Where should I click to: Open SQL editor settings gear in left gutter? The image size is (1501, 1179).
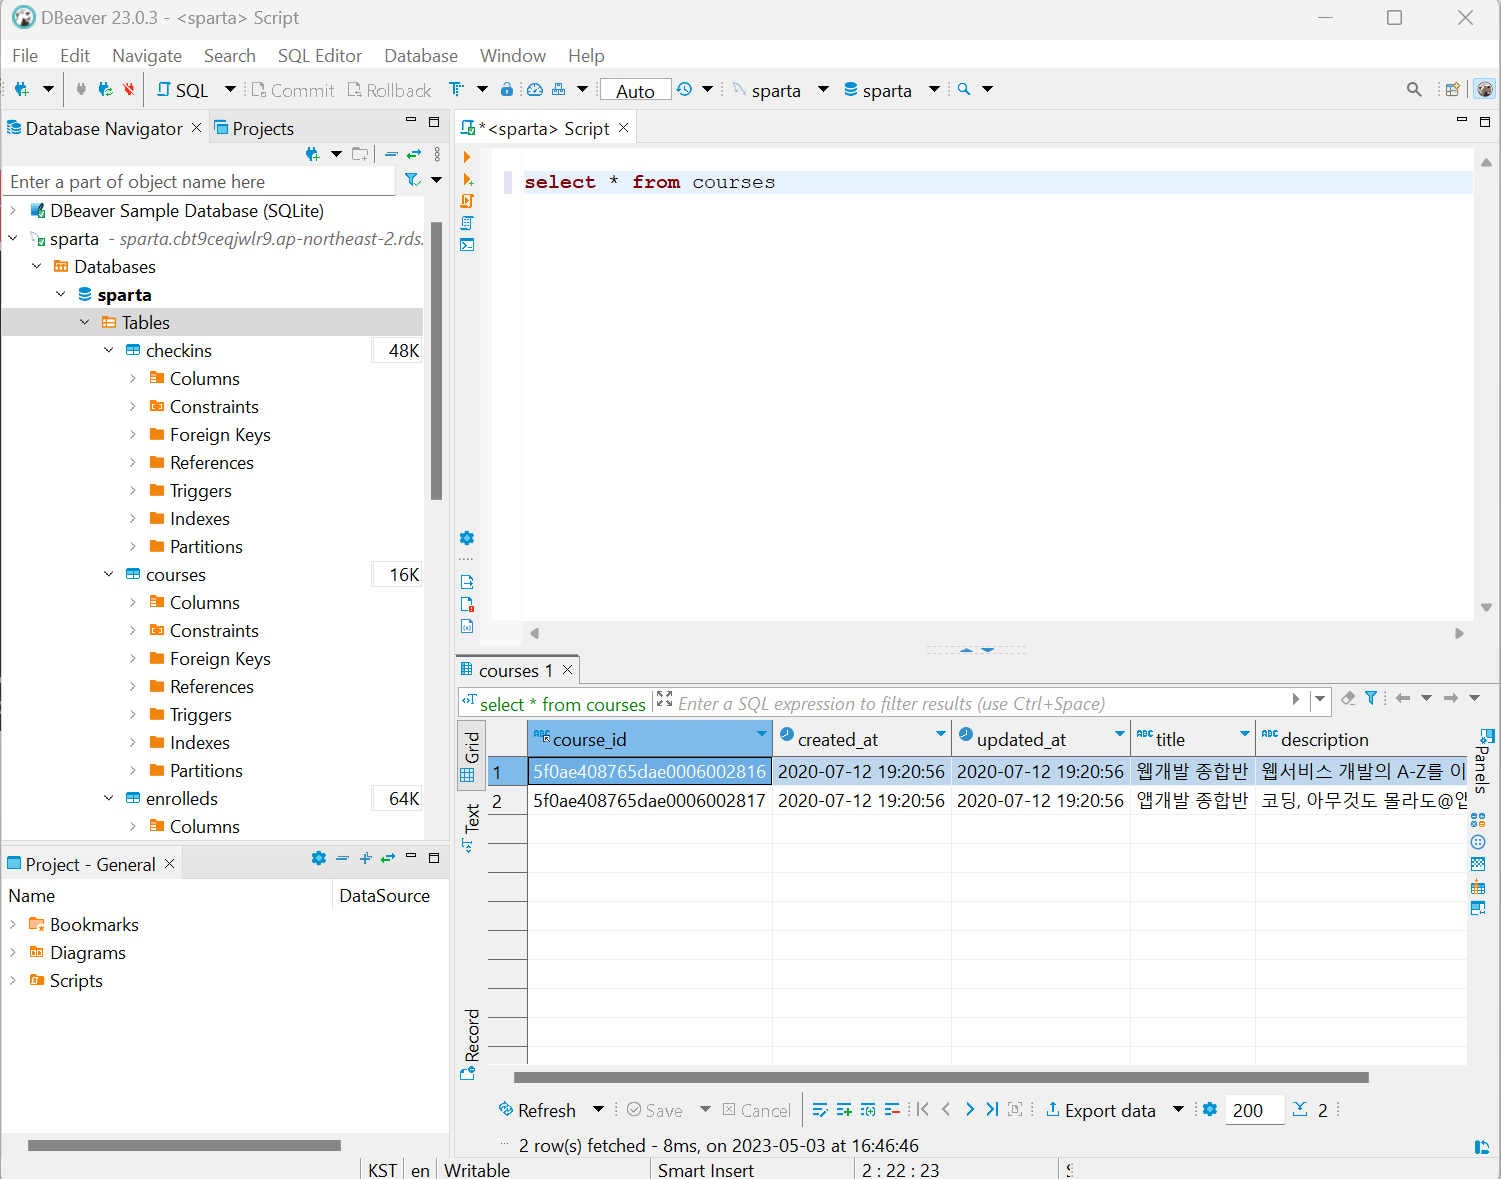pos(466,538)
